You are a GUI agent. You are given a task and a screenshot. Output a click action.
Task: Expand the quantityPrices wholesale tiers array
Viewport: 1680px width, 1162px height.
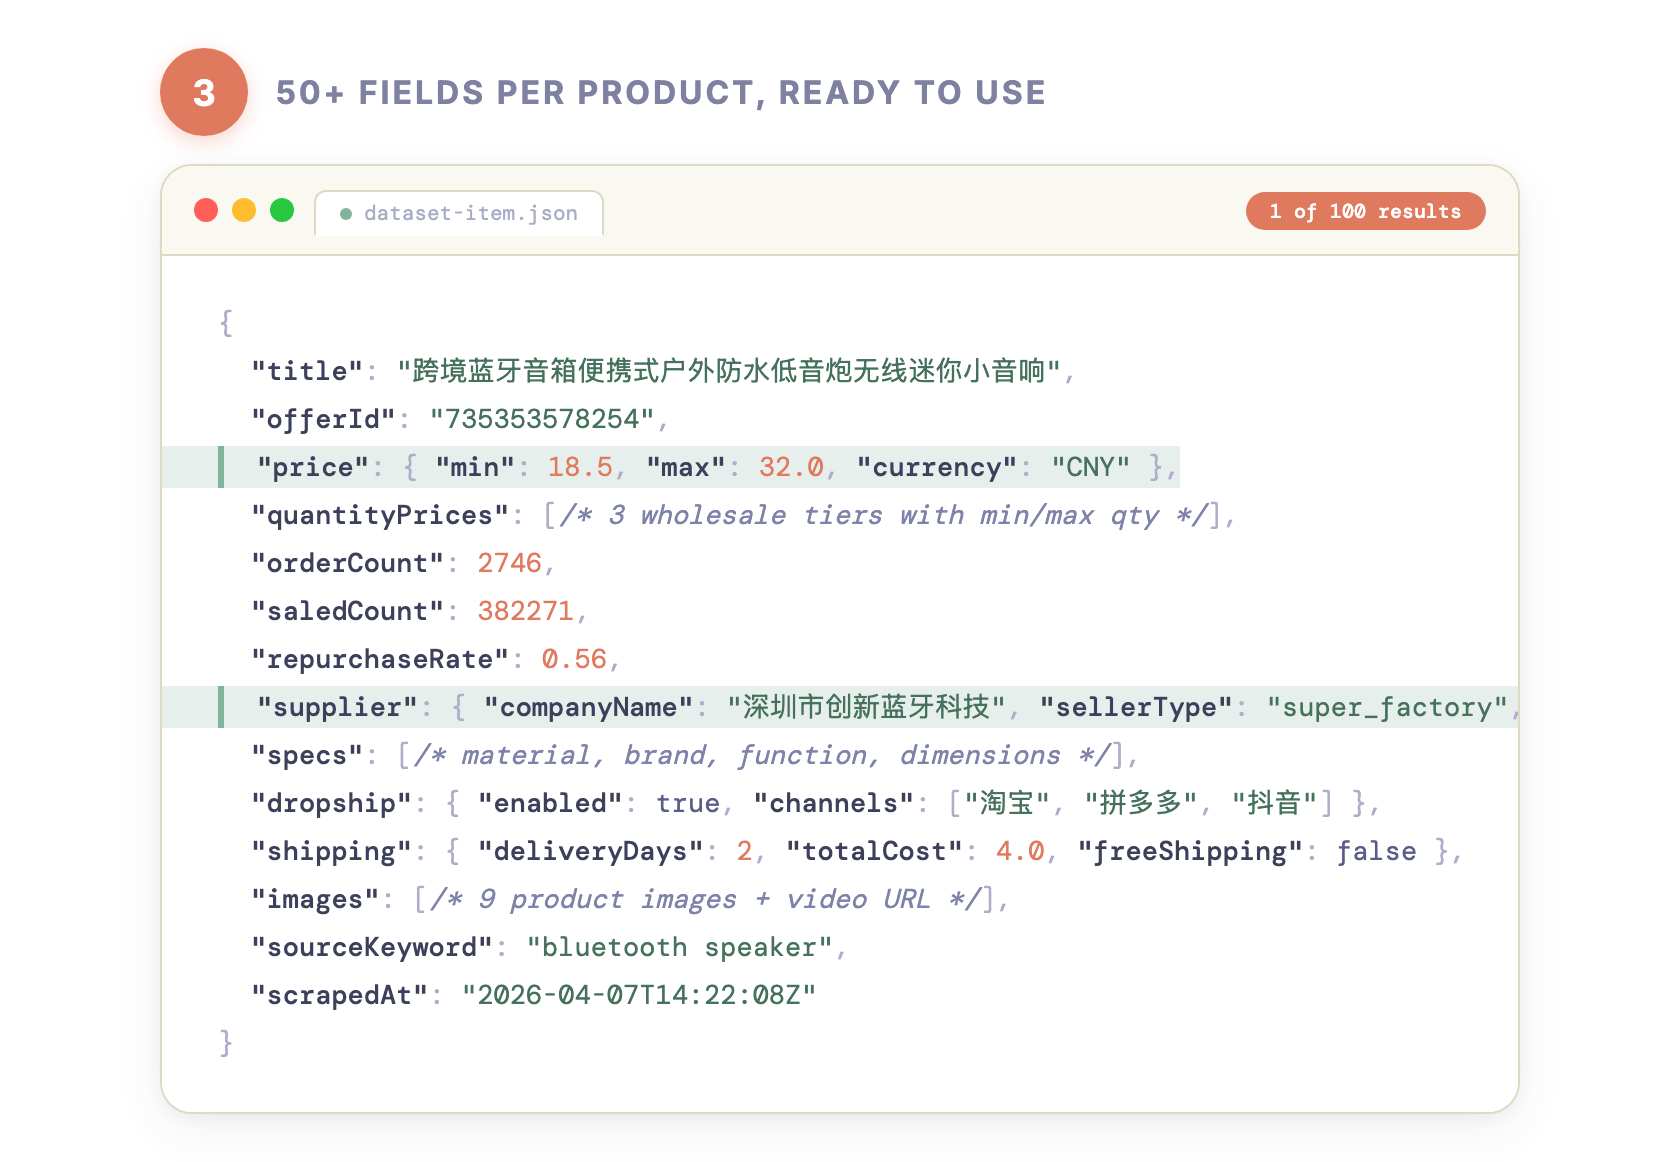pyautogui.click(x=888, y=515)
